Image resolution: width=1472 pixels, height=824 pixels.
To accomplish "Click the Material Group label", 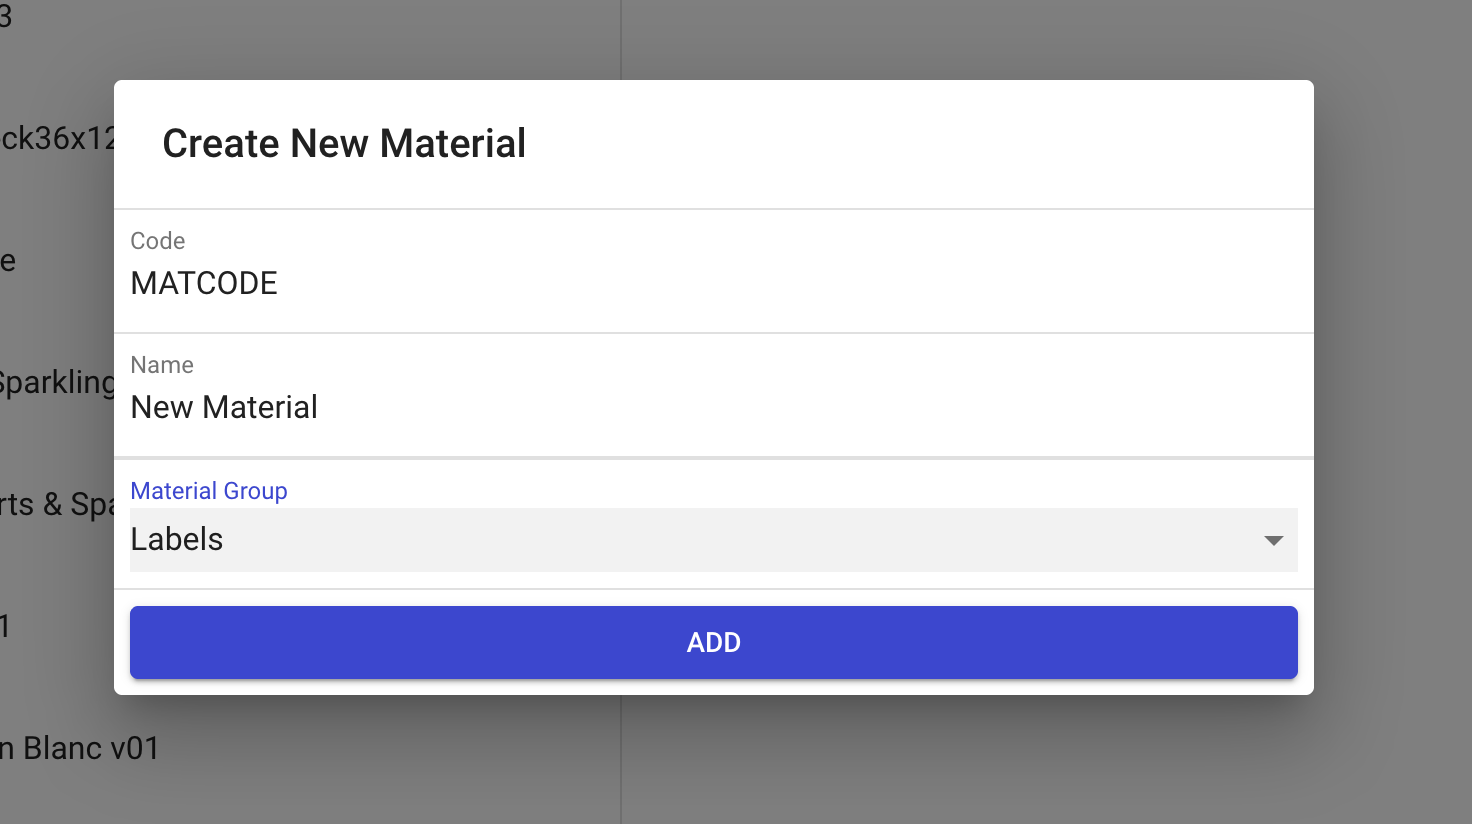I will [209, 491].
